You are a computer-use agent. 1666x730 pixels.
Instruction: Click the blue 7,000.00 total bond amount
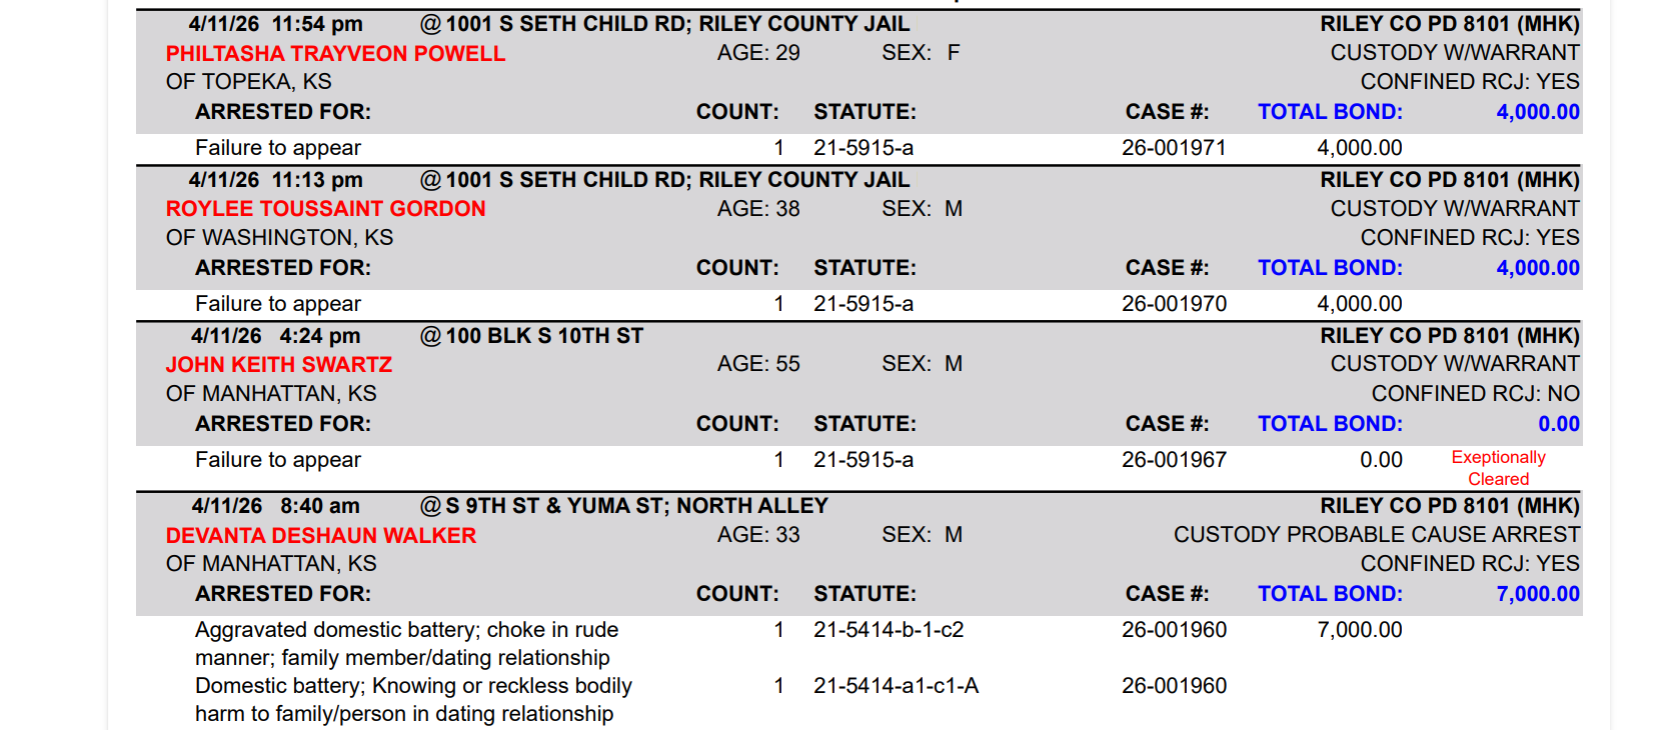pos(1537,594)
